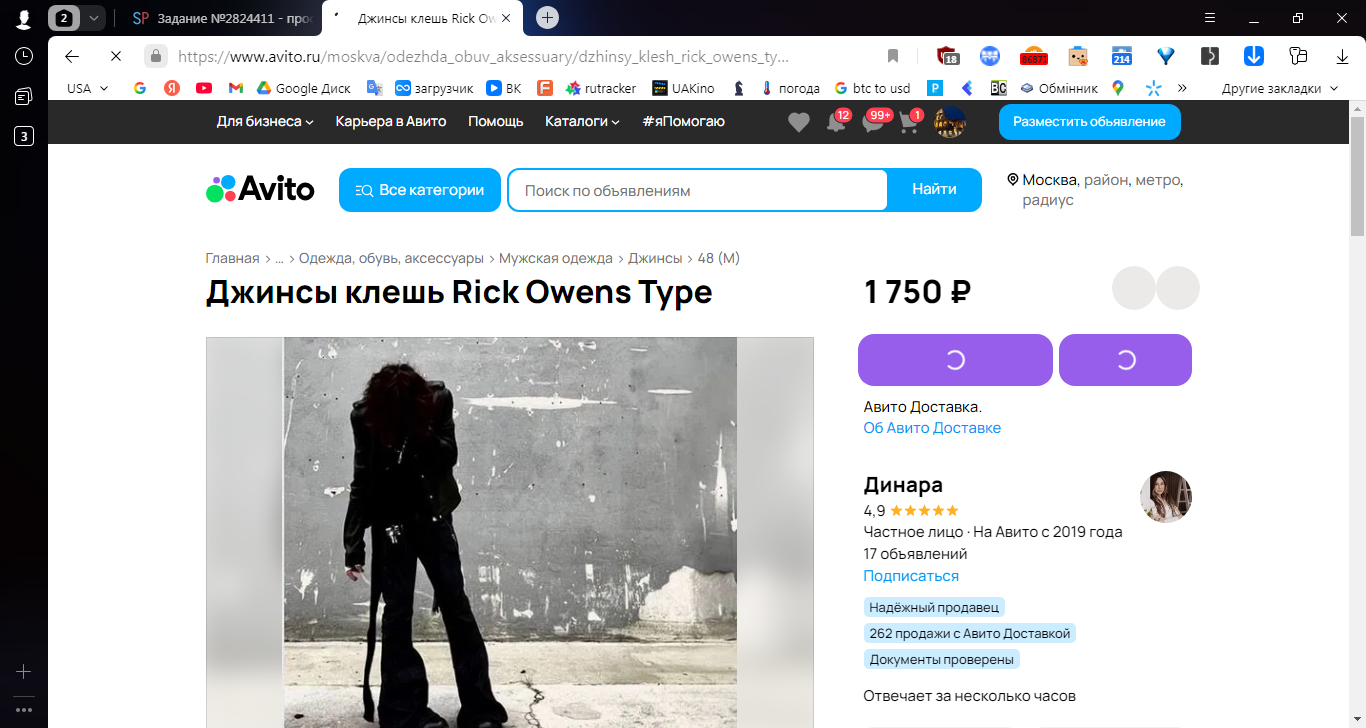This screenshot has width=1366, height=728.
Task: Click the Avito logo
Action: 260,189
